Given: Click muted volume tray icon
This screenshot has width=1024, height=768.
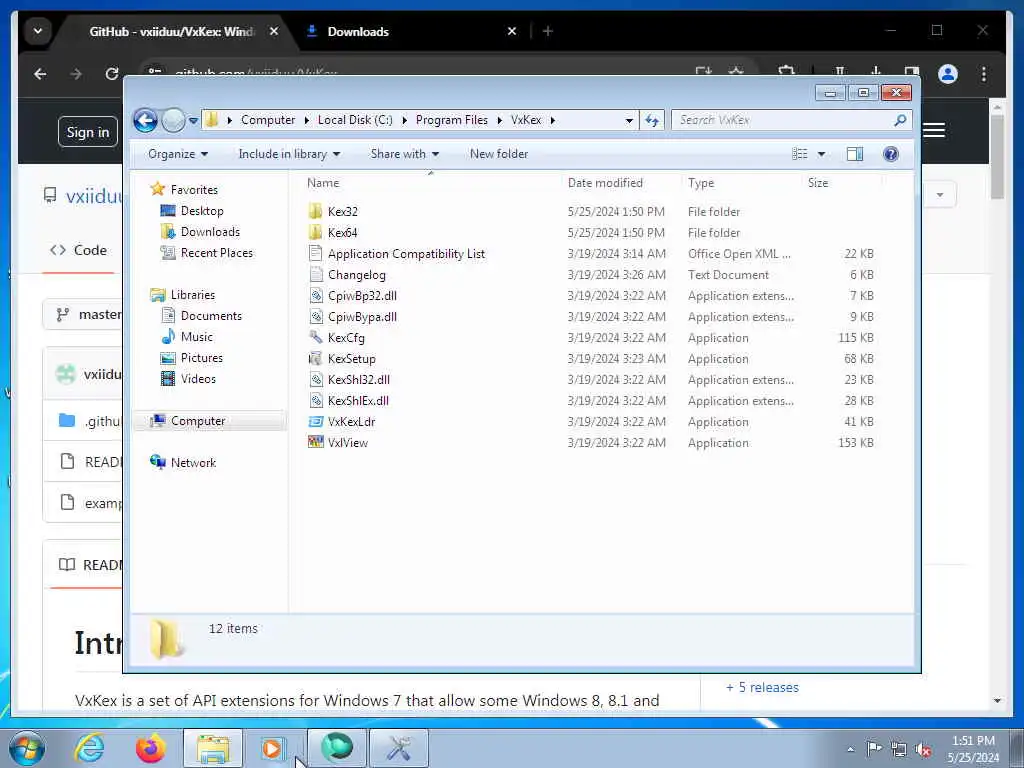Looking at the screenshot, I should click(x=923, y=749).
